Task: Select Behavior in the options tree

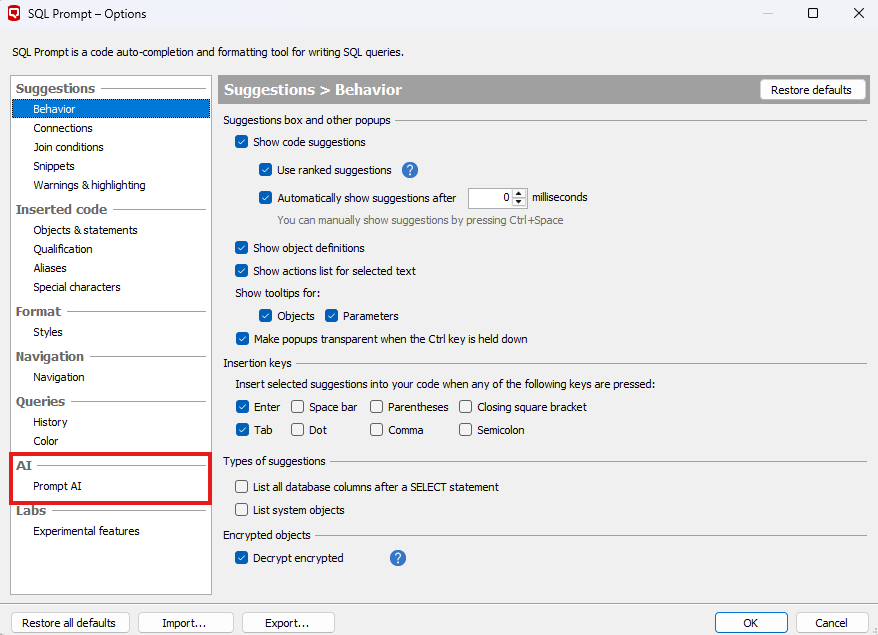Action: click(x=111, y=109)
